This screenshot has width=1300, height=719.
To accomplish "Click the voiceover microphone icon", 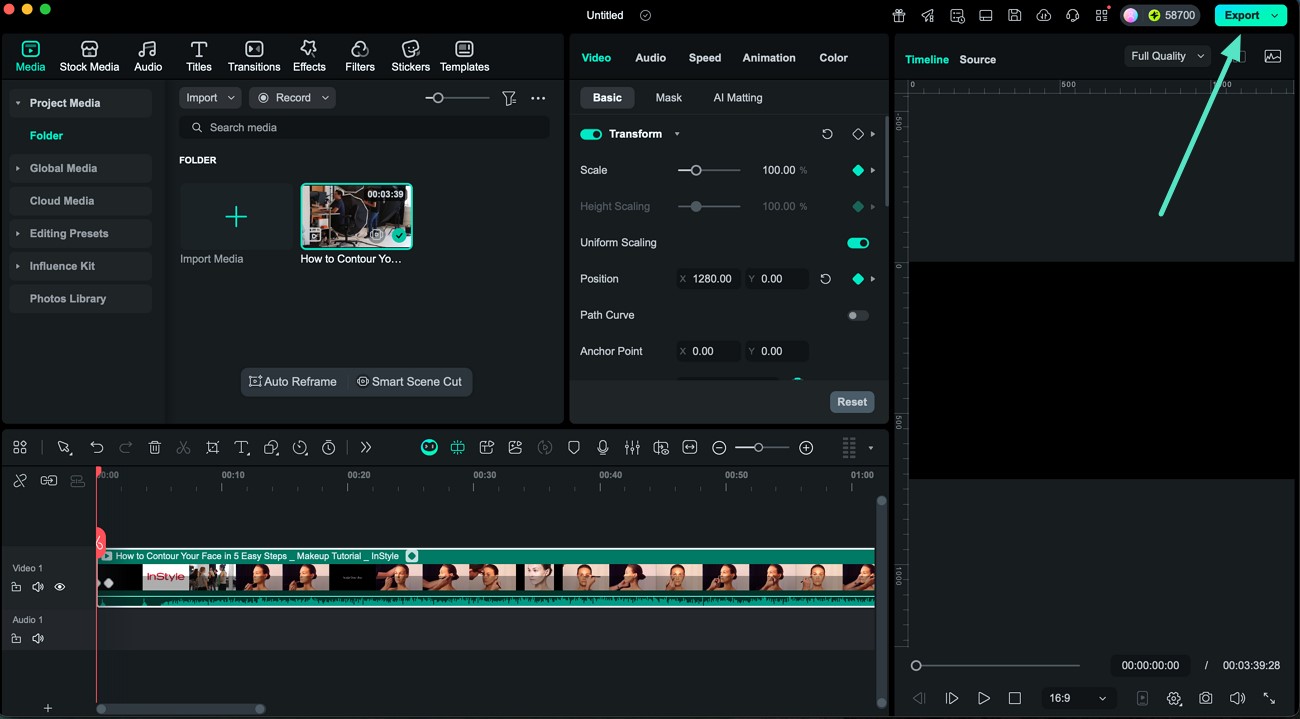I will [x=603, y=447].
